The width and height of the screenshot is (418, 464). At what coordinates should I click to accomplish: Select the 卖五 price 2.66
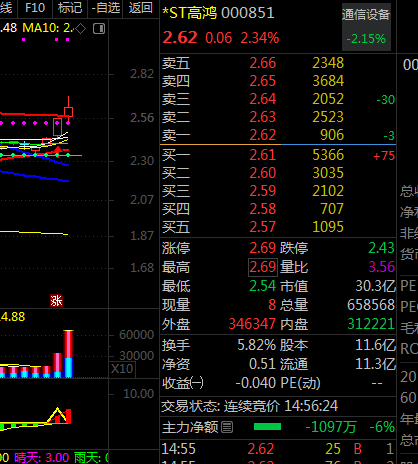263,63
